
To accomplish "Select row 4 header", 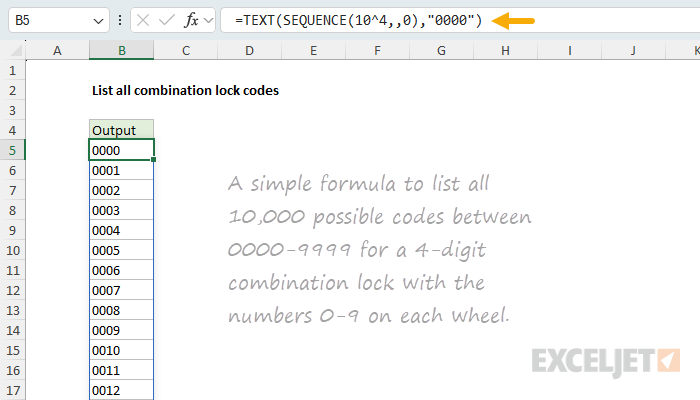I will [12, 130].
